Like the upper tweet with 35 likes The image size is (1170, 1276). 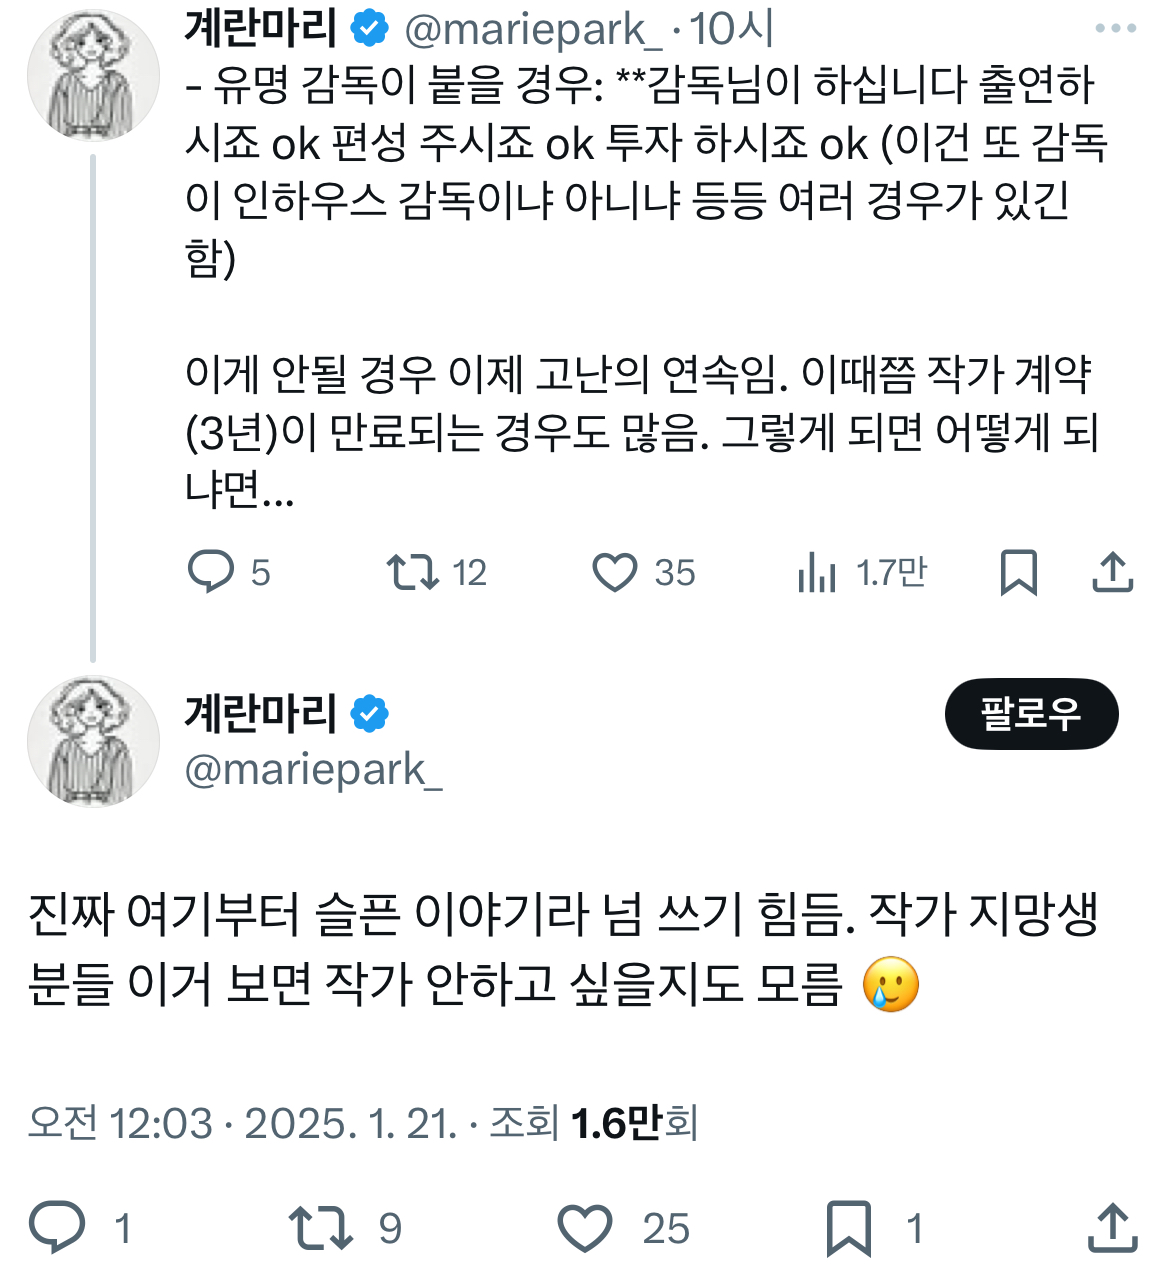(x=615, y=573)
